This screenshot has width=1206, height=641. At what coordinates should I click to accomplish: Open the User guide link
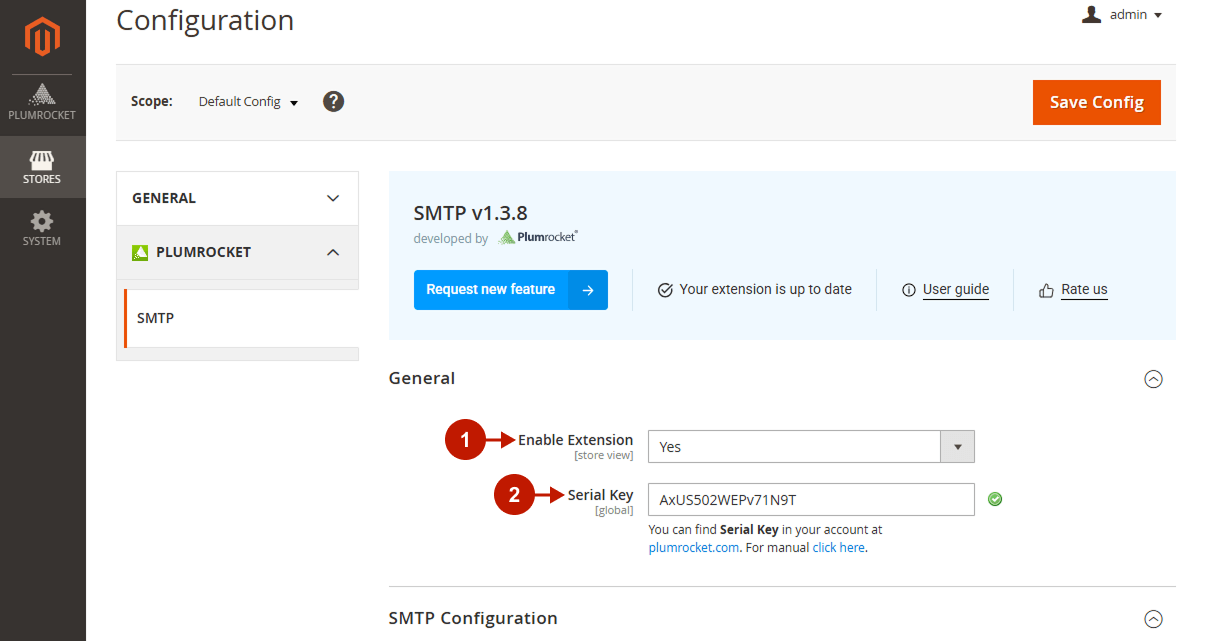click(956, 290)
